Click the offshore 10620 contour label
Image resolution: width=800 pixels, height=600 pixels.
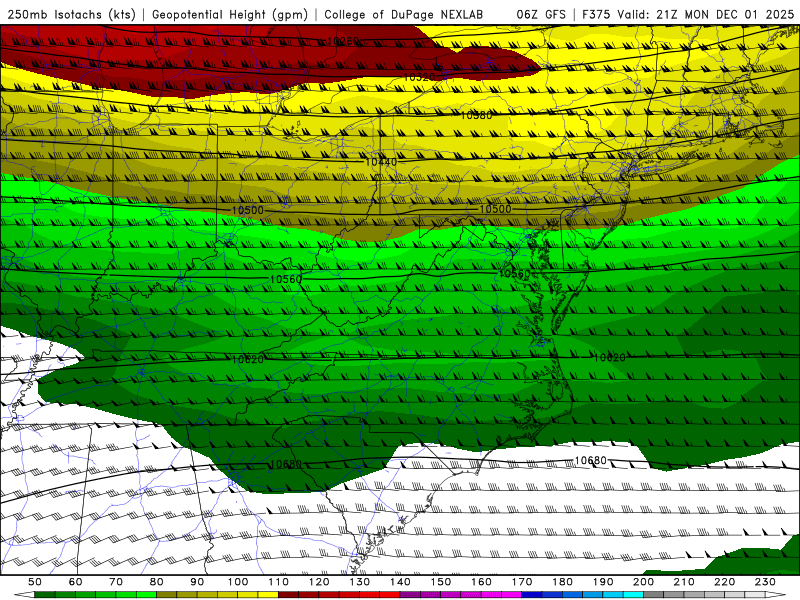pos(609,357)
